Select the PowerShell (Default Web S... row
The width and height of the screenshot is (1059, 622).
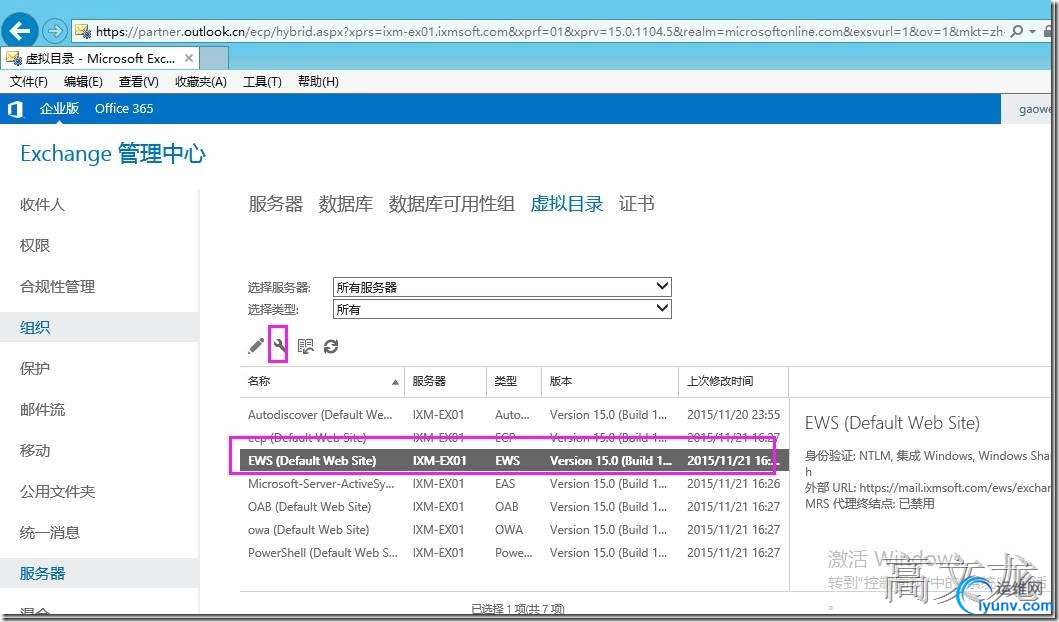(x=514, y=552)
